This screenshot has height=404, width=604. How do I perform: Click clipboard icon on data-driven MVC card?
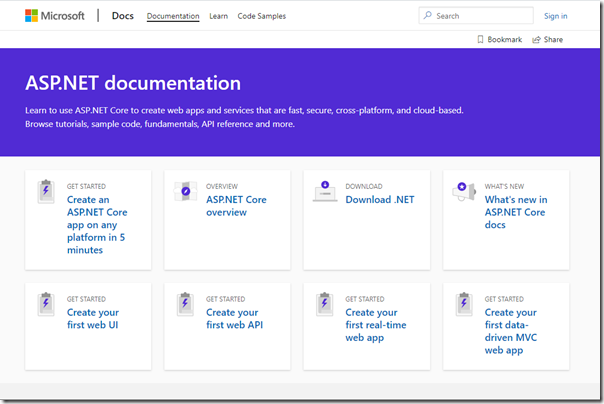[464, 304]
